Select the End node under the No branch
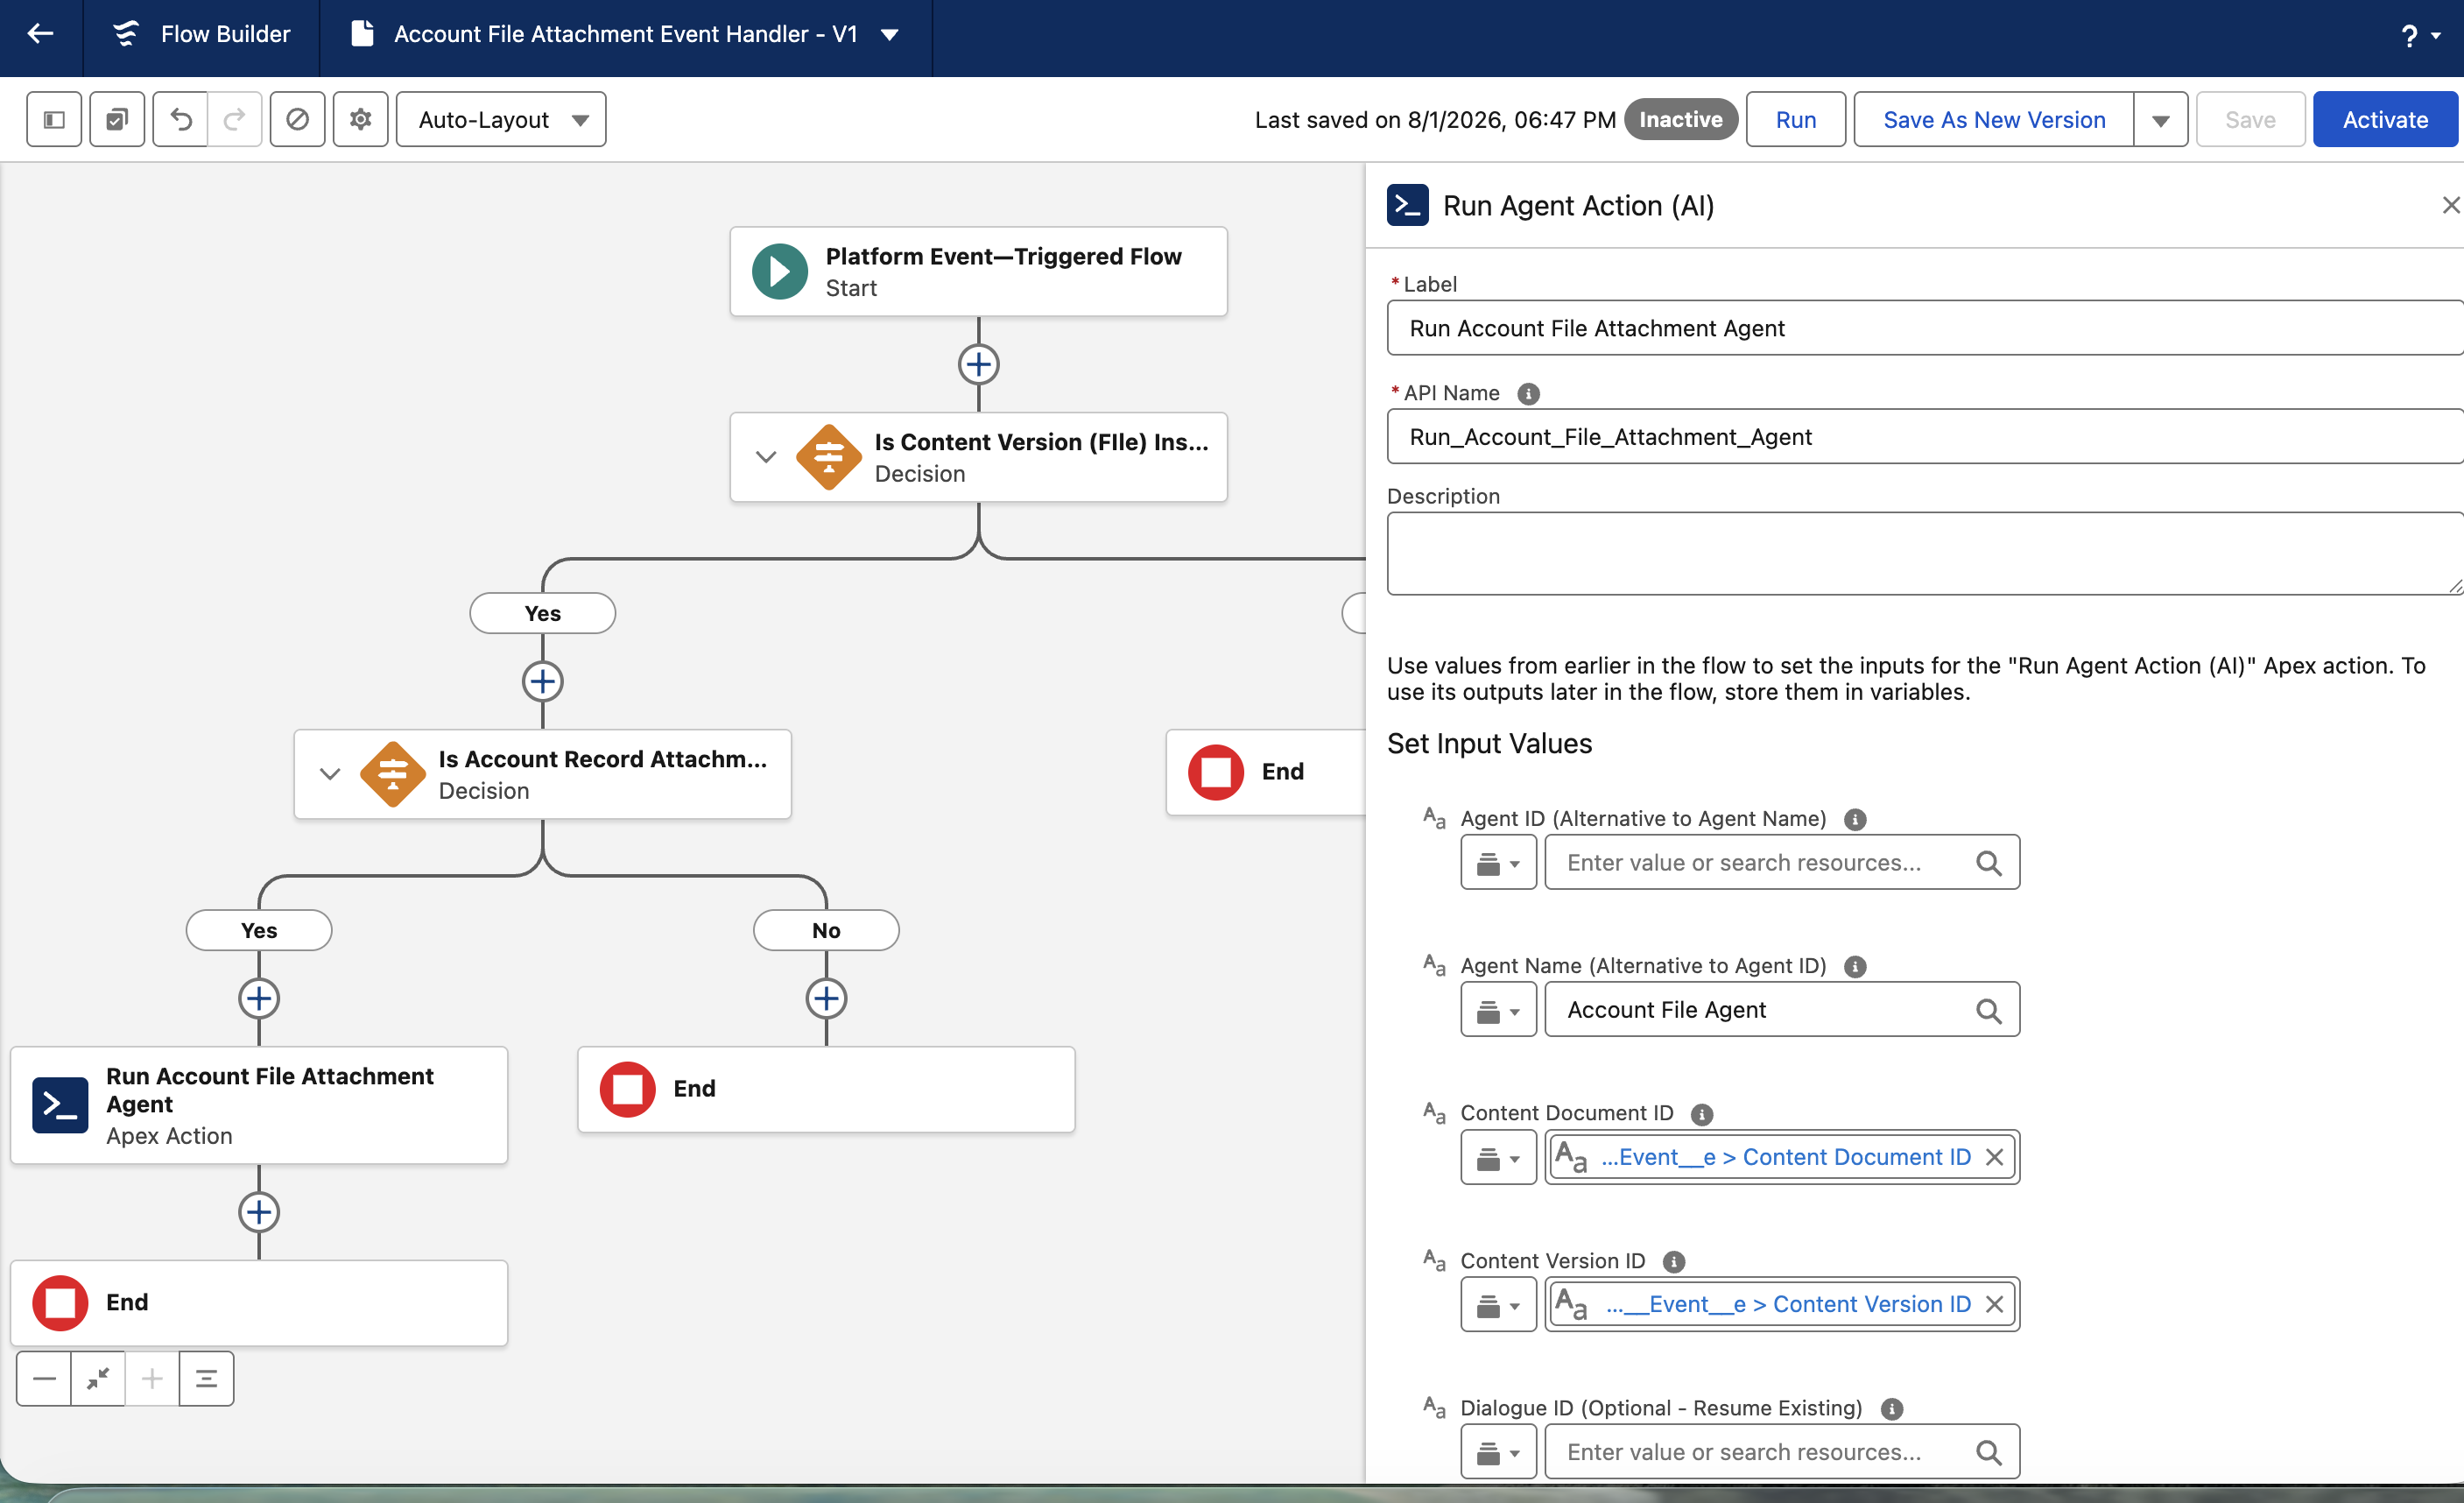Screen dimensions: 2464x1503 (826, 1089)
